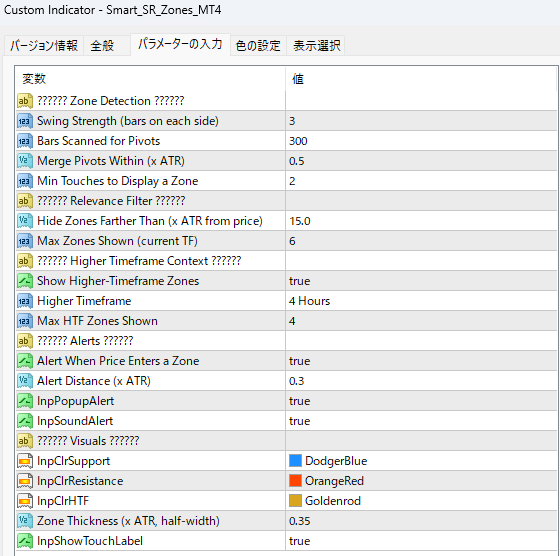The image size is (560, 556).
Task: Click the string icon beside Zone Detection header
Action: pyautogui.click(x=25, y=101)
